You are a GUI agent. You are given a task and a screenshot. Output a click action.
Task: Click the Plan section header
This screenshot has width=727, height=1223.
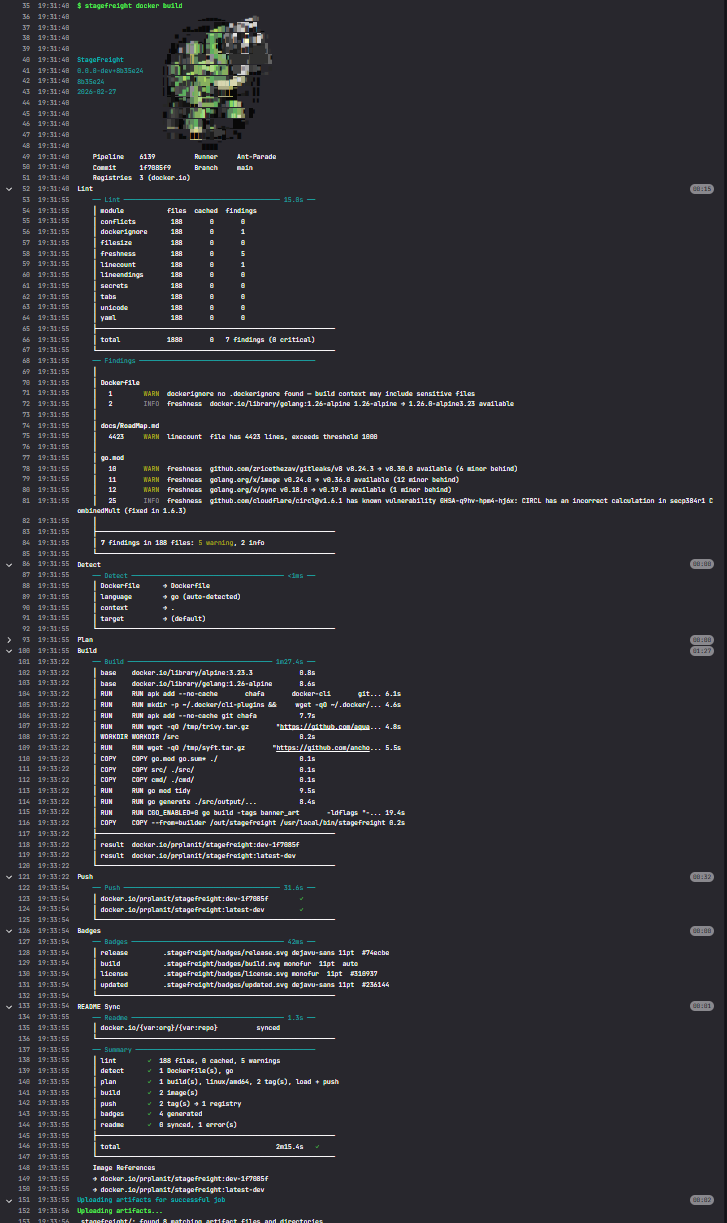click(x=85, y=639)
